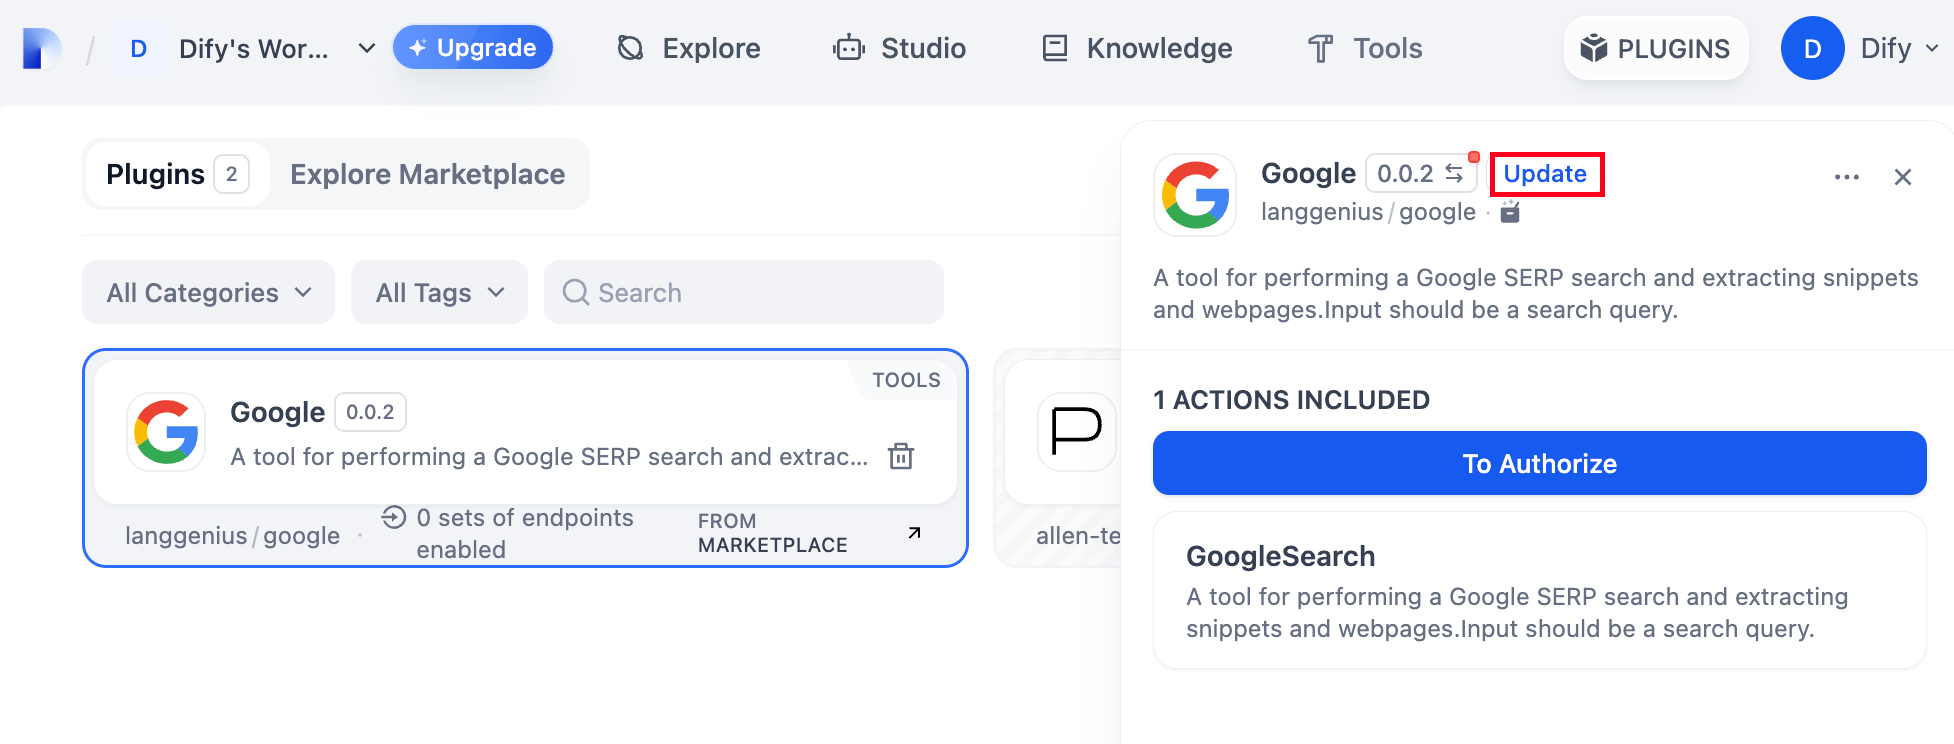Focus the plugin Search field
The height and width of the screenshot is (744, 1954).
coord(744,293)
